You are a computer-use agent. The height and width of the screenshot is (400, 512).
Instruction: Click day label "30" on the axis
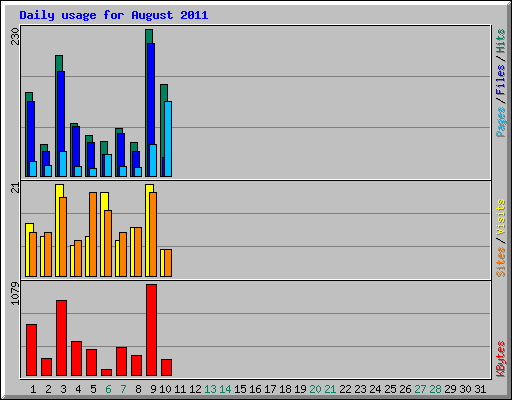tap(465, 389)
